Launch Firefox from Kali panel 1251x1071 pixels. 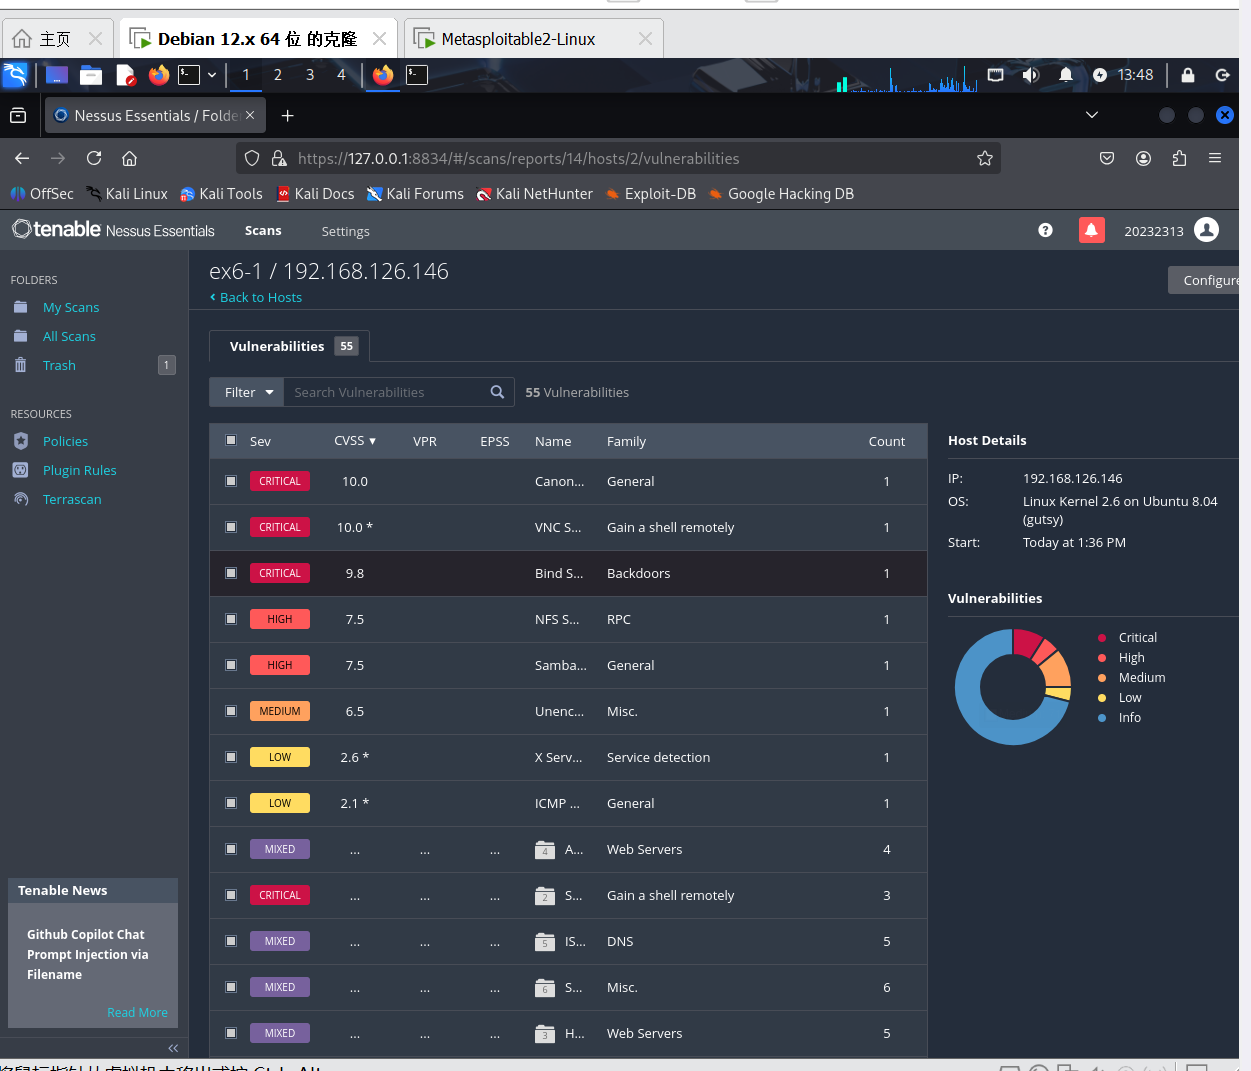click(x=158, y=75)
